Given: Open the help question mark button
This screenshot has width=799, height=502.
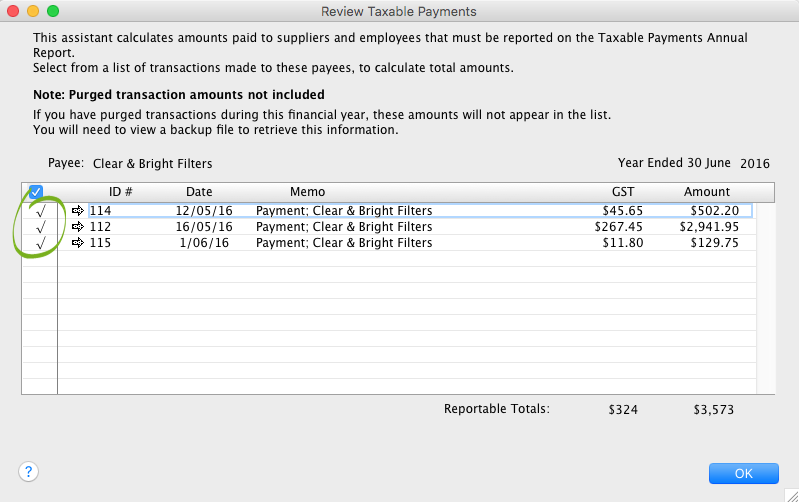Looking at the screenshot, I should point(29,472).
